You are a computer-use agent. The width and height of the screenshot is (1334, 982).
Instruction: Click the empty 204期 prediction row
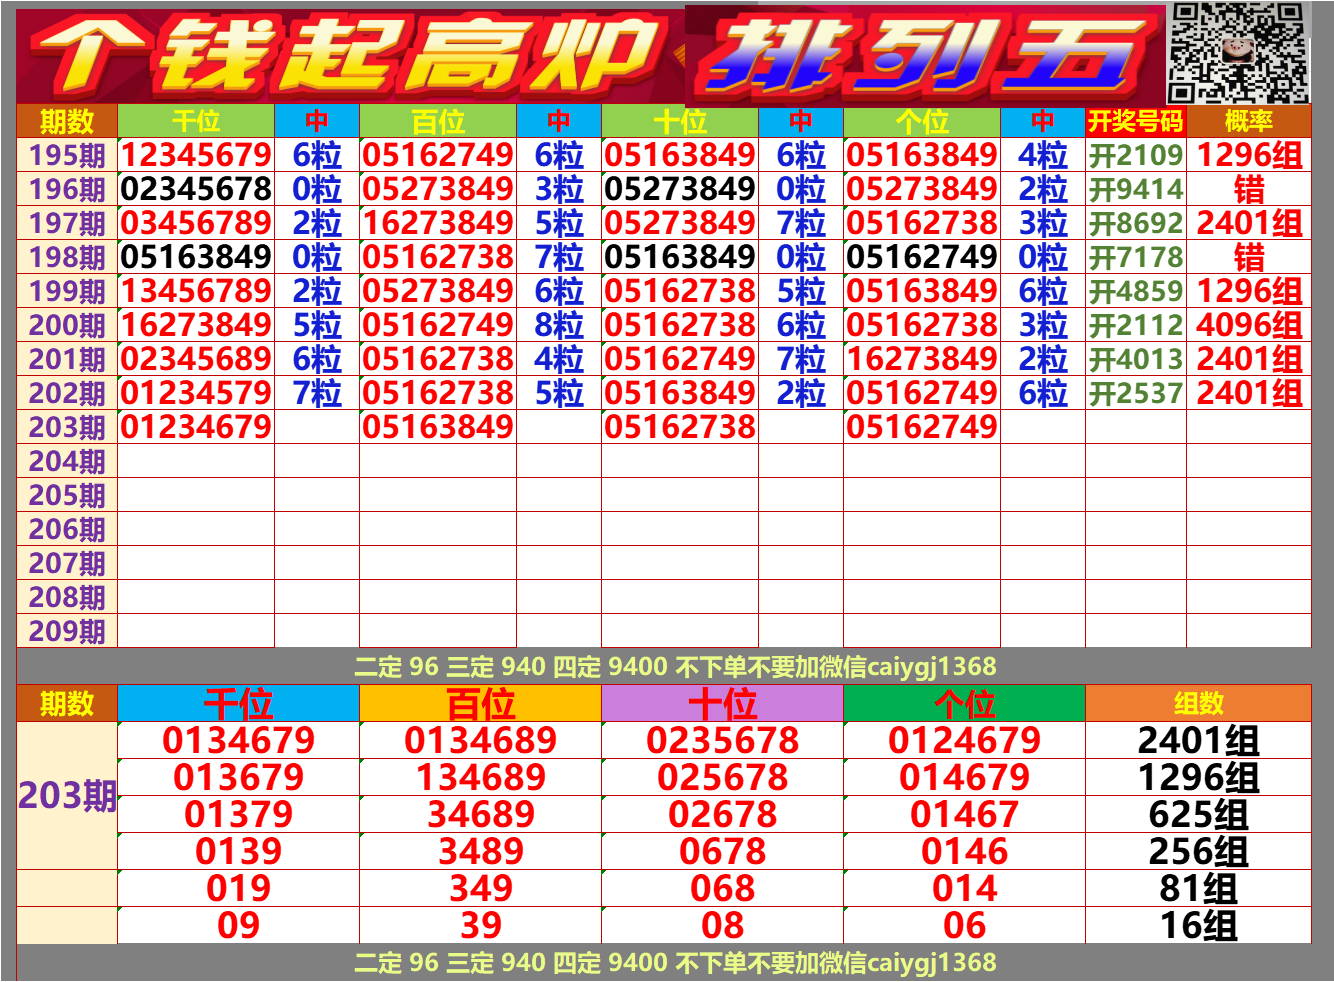point(400,459)
